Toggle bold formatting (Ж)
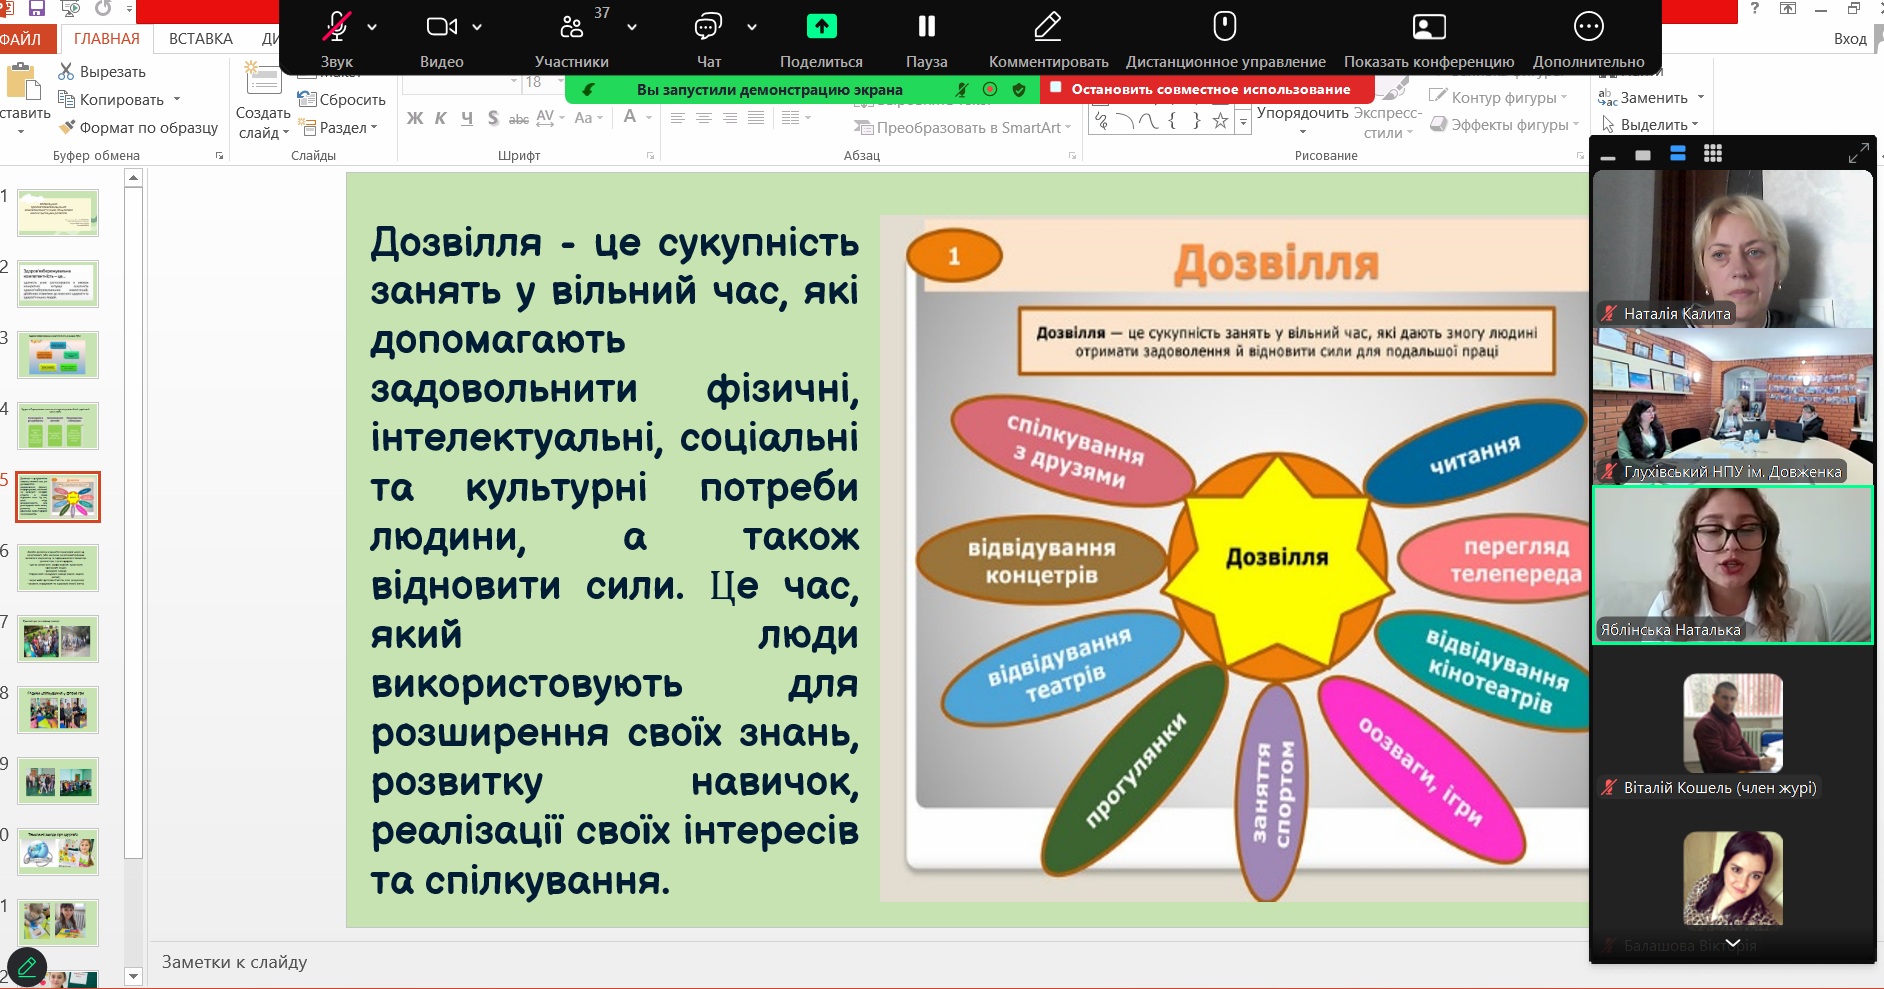 click(415, 119)
